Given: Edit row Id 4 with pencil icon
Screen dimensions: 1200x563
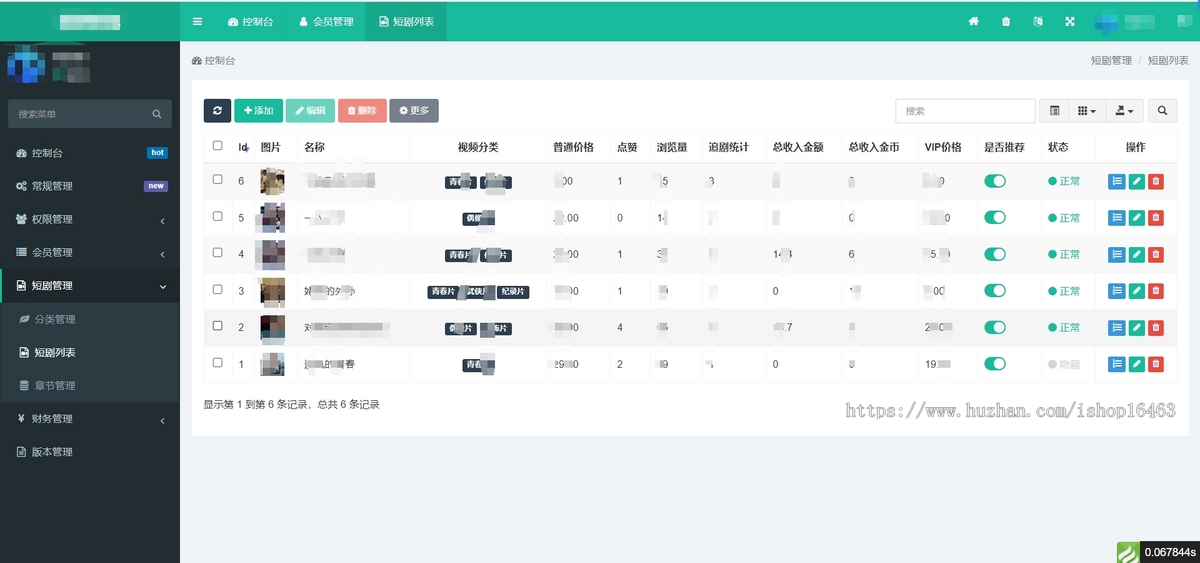Looking at the screenshot, I should click(x=1136, y=254).
